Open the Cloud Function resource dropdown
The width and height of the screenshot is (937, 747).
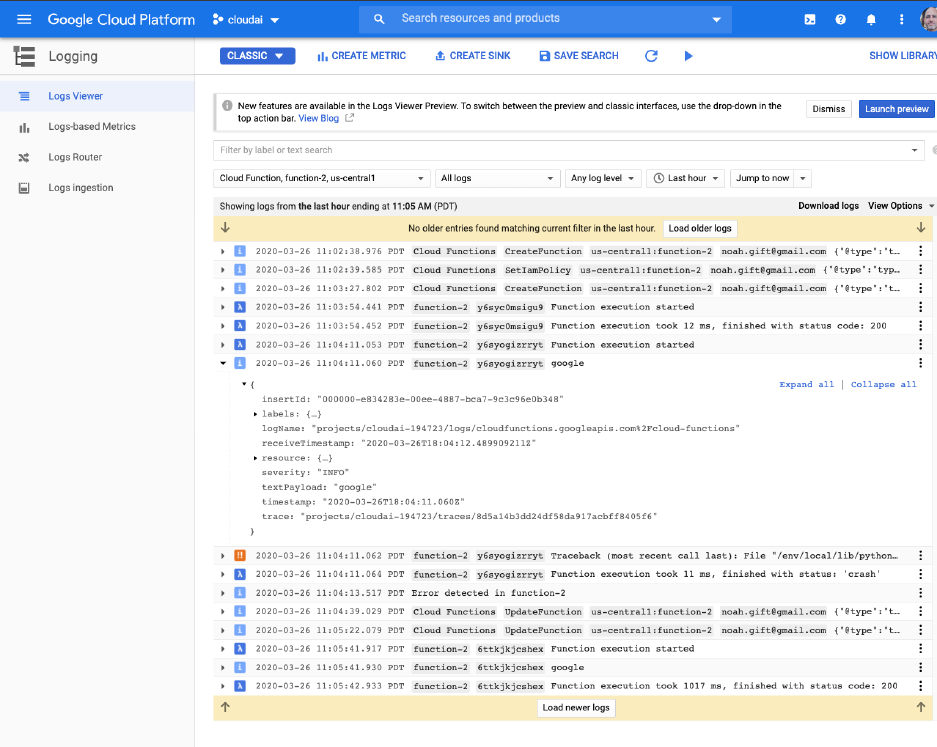321,178
